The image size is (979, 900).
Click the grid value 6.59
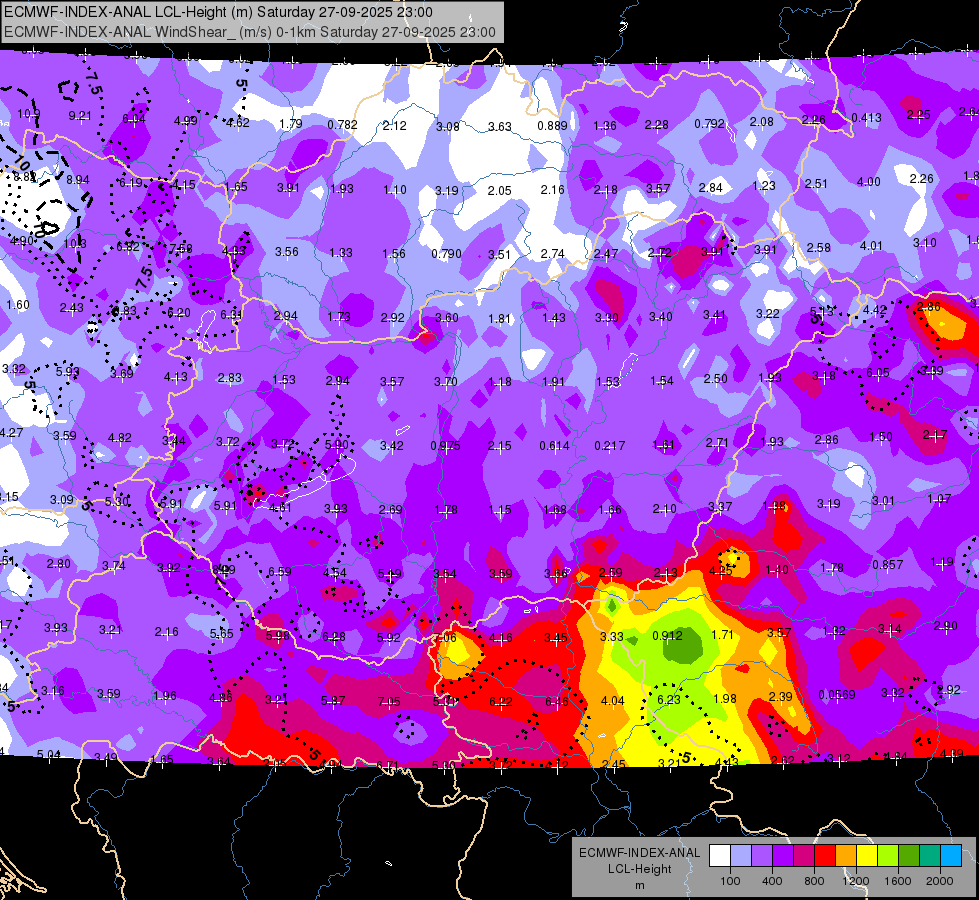[x=280, y=571]
